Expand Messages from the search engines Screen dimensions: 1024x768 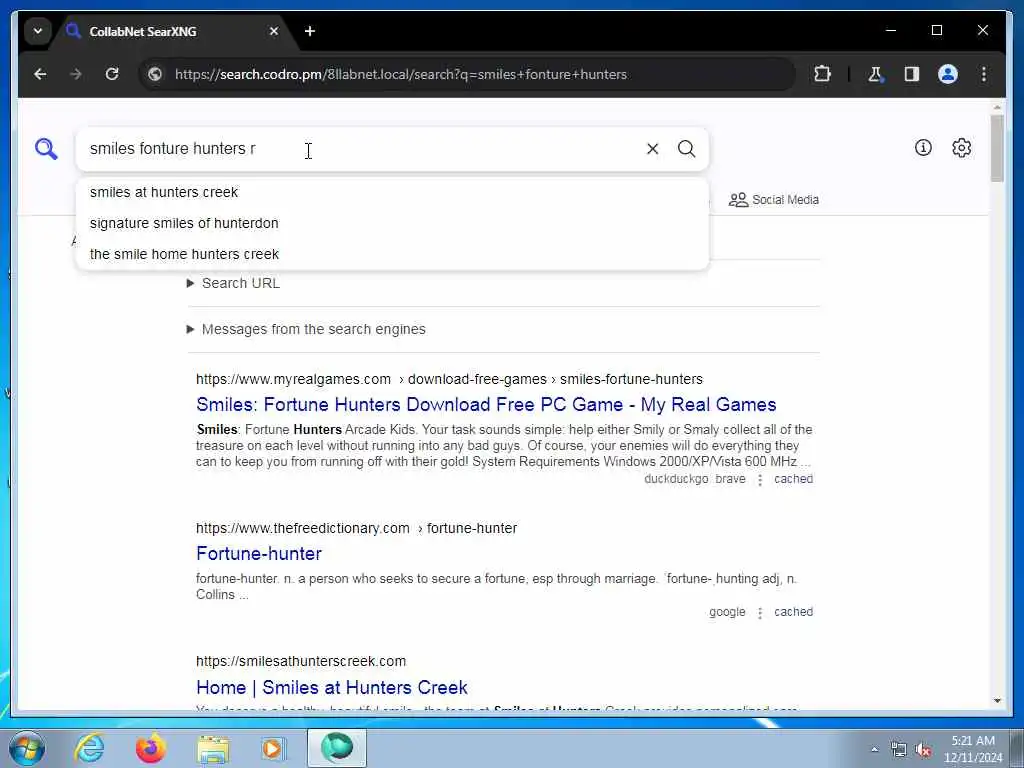306,329
